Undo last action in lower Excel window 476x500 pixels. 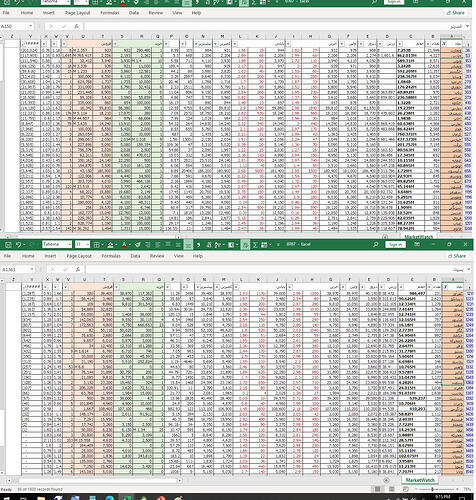pos(19,245)
